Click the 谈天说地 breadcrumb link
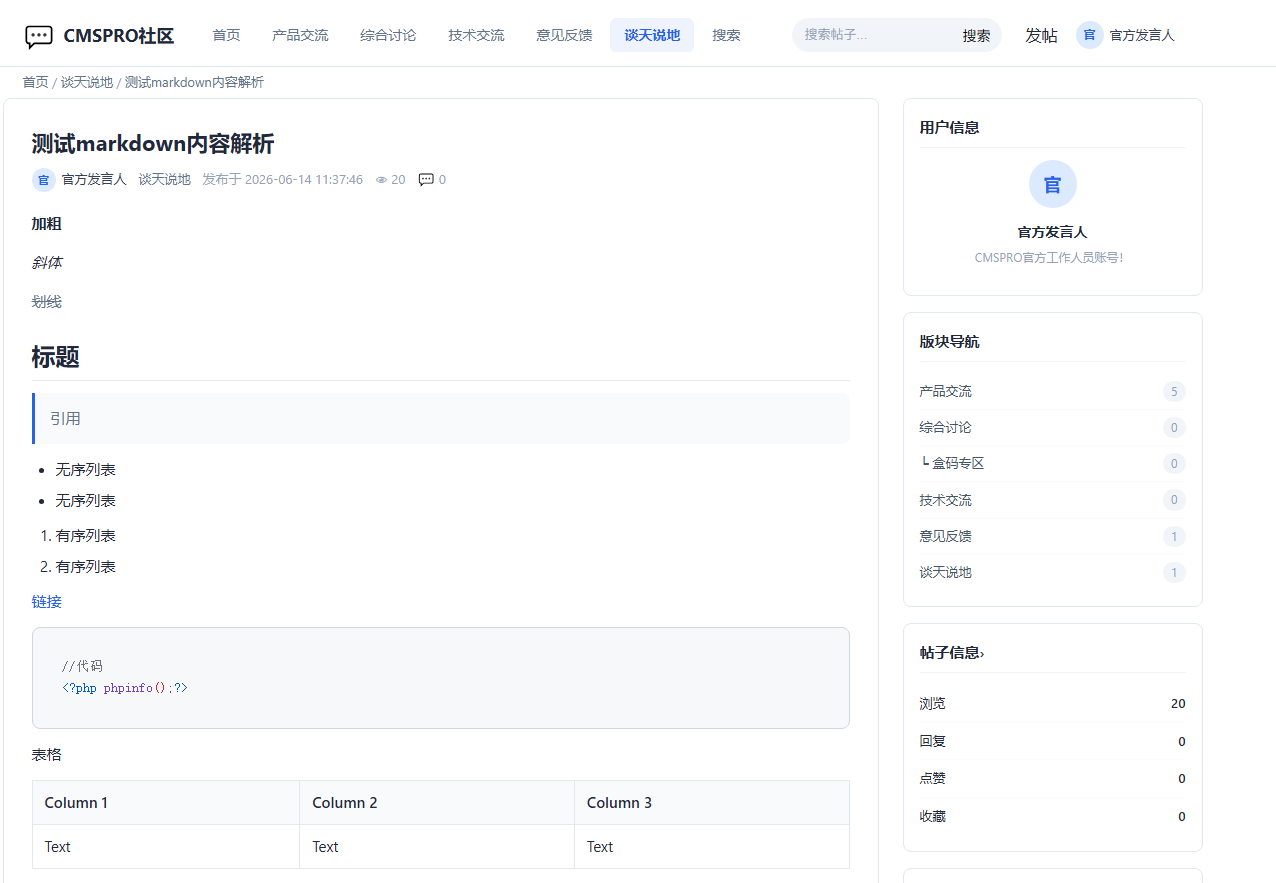 coord(87,82)
